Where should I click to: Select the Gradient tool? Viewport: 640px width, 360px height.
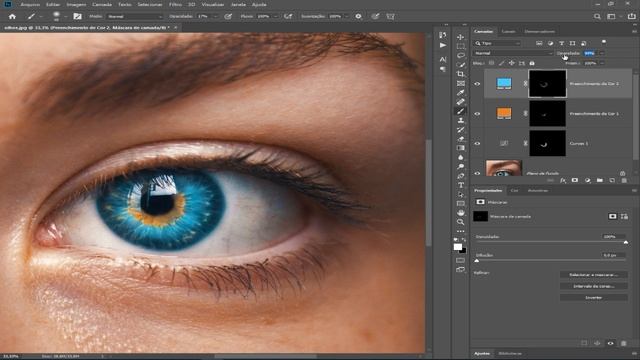coord(460,148)
